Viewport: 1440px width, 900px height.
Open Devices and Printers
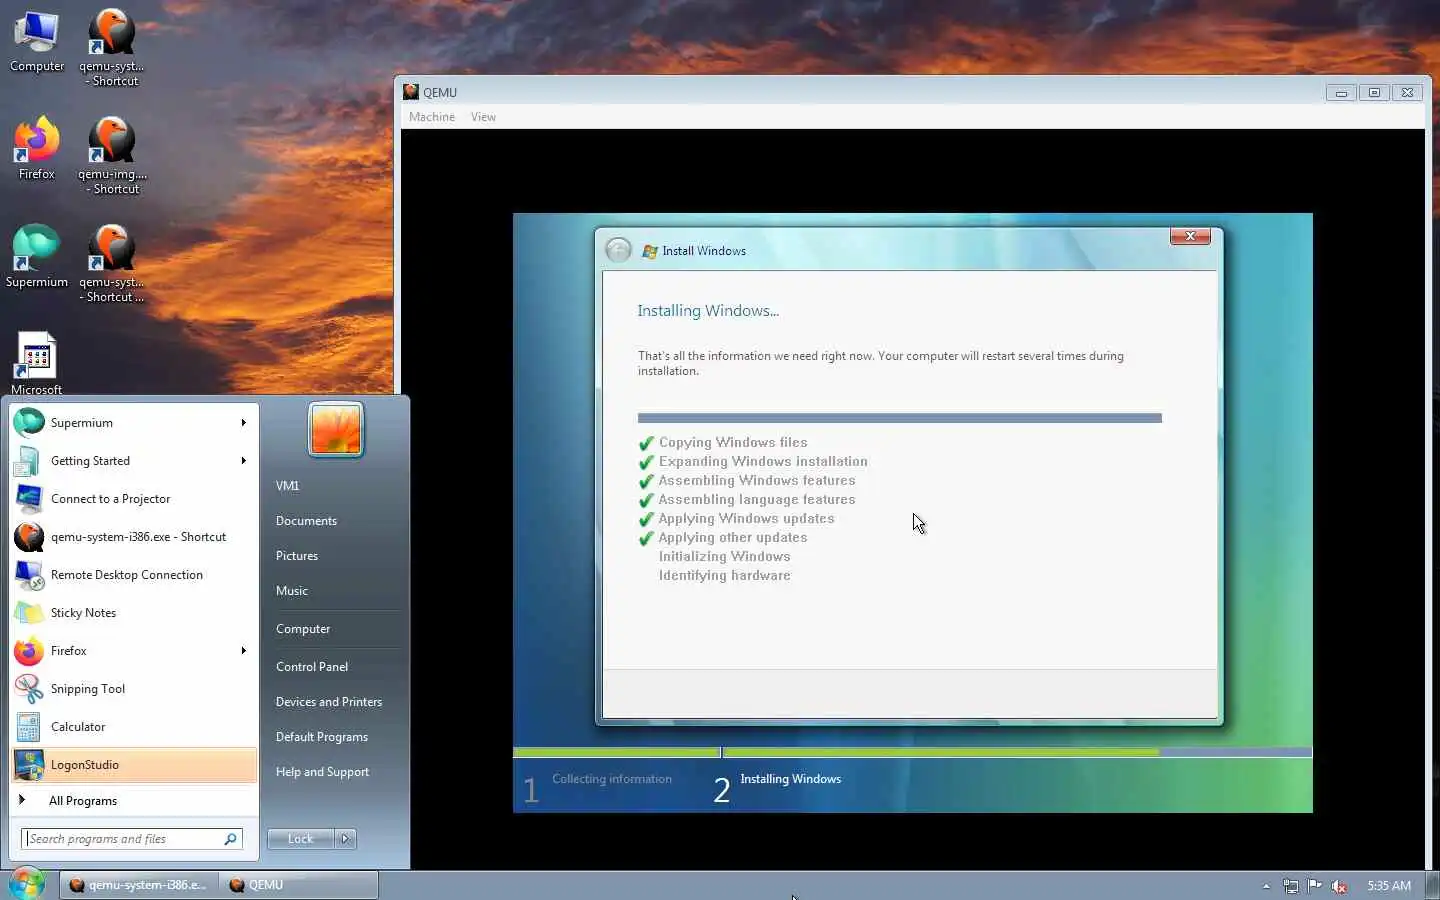click(329, 702)
